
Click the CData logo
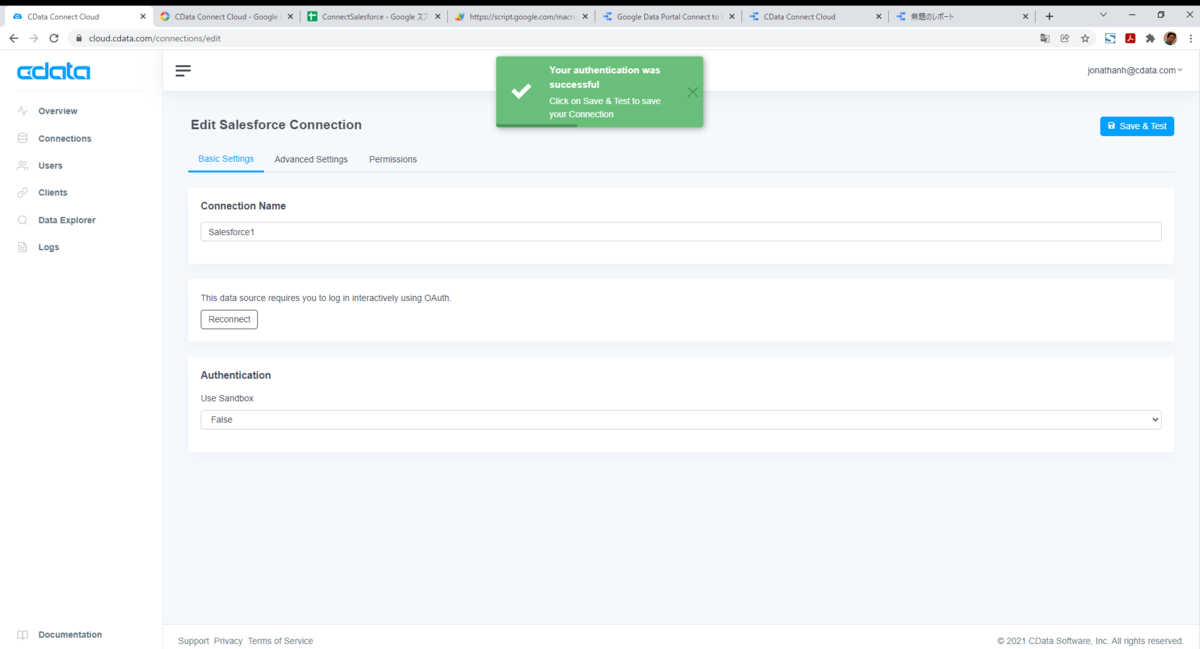[x=54, y=72]
